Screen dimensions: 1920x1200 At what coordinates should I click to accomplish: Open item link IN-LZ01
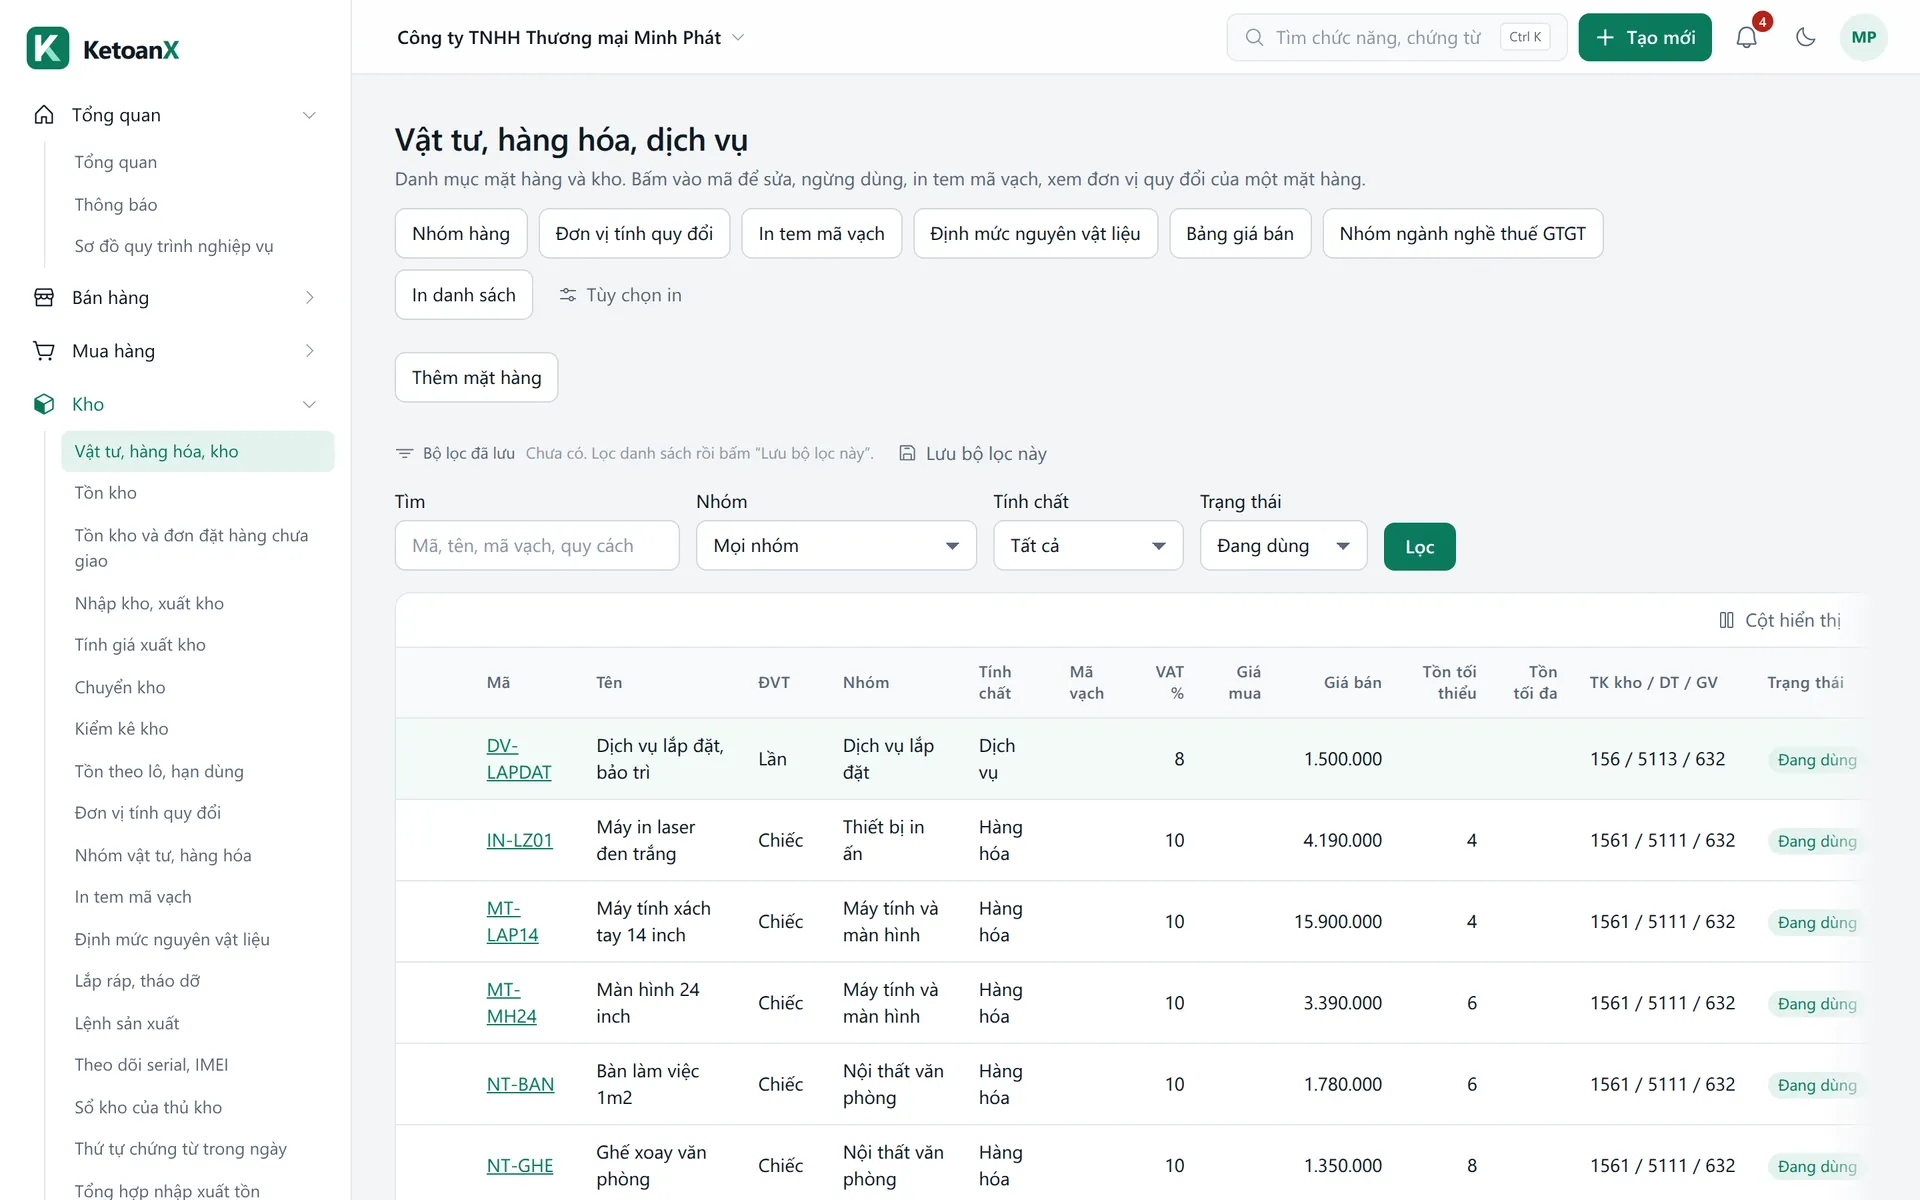(x=519, y=840)
